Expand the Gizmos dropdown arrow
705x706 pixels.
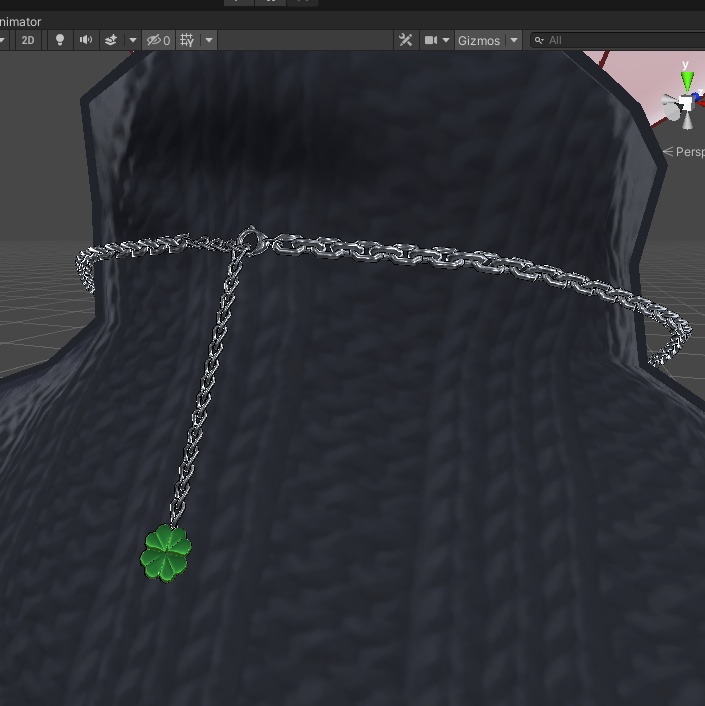point(514,40)
